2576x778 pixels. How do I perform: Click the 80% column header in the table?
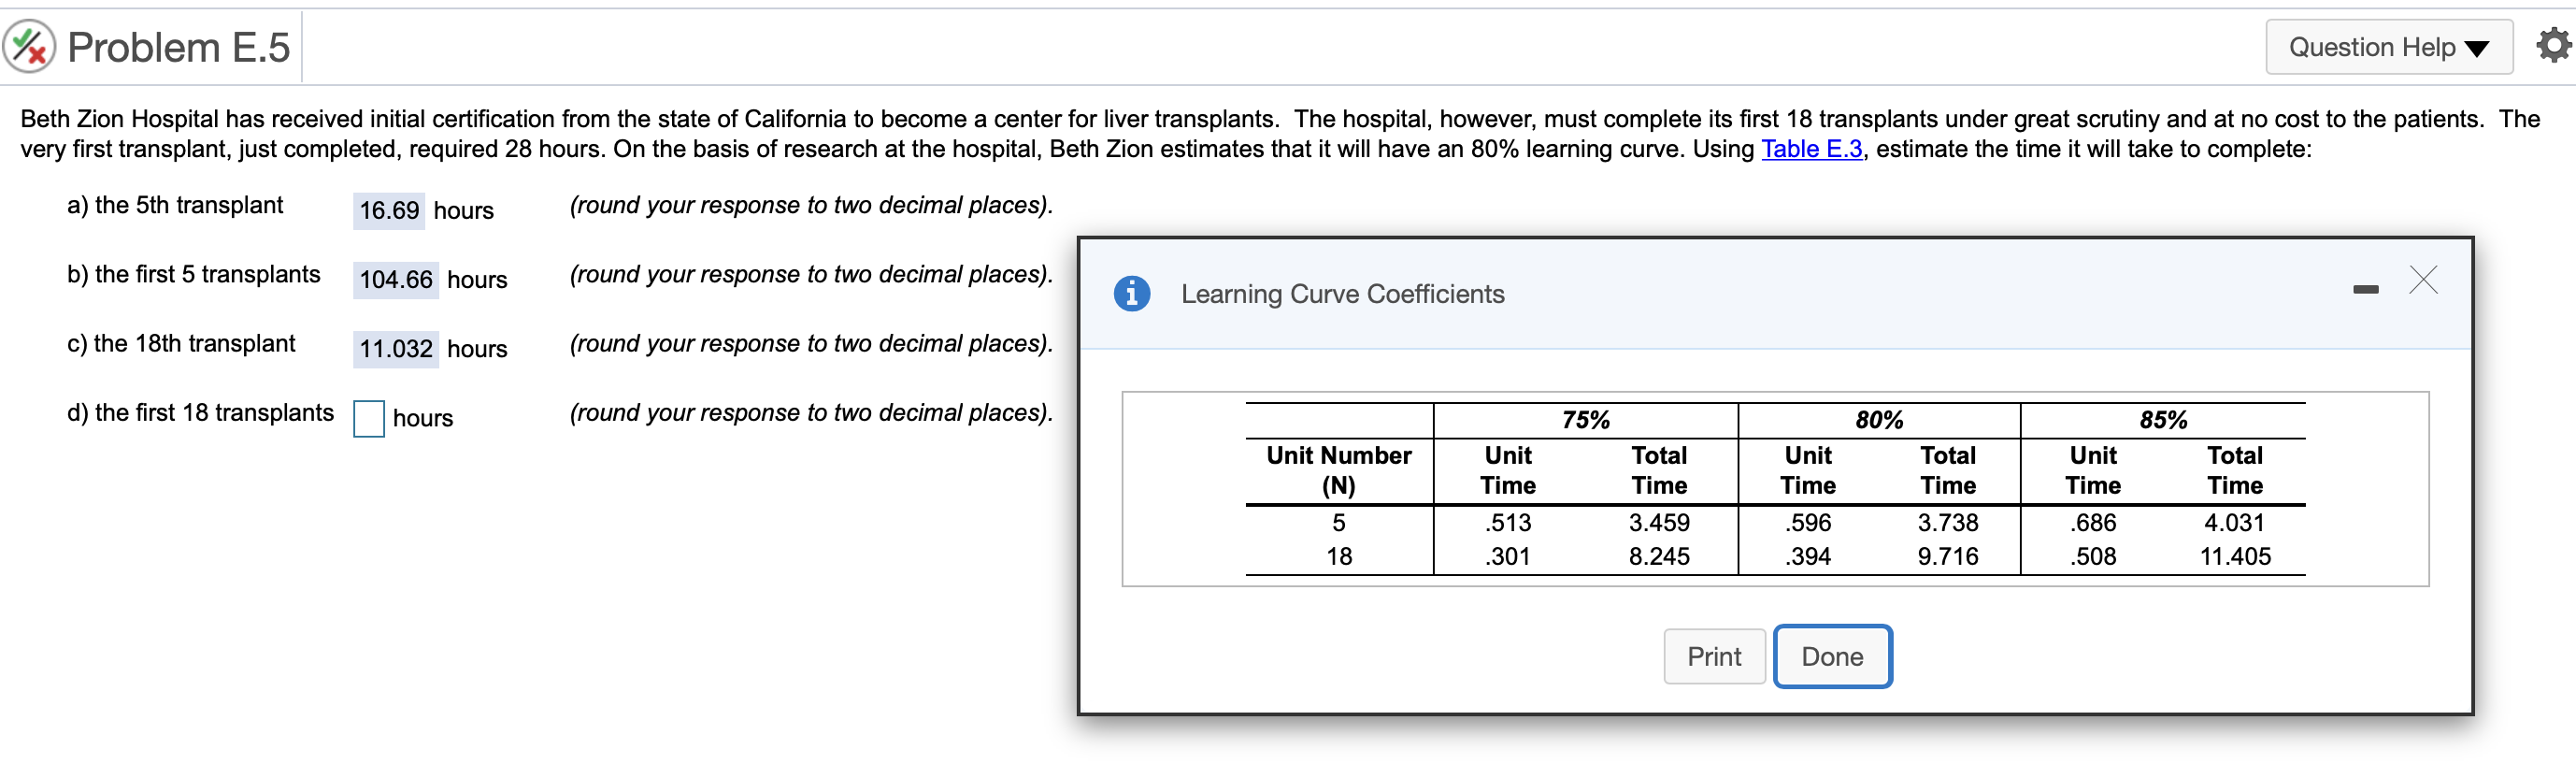[x=1877, y=420]
